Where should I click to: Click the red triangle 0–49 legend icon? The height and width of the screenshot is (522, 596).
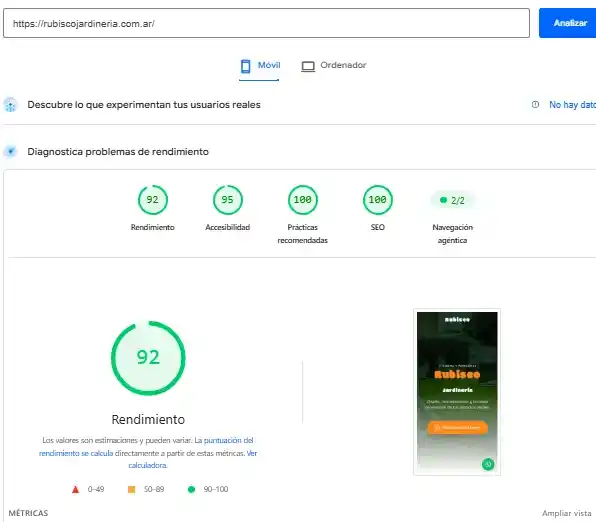[x=75, y=490]
